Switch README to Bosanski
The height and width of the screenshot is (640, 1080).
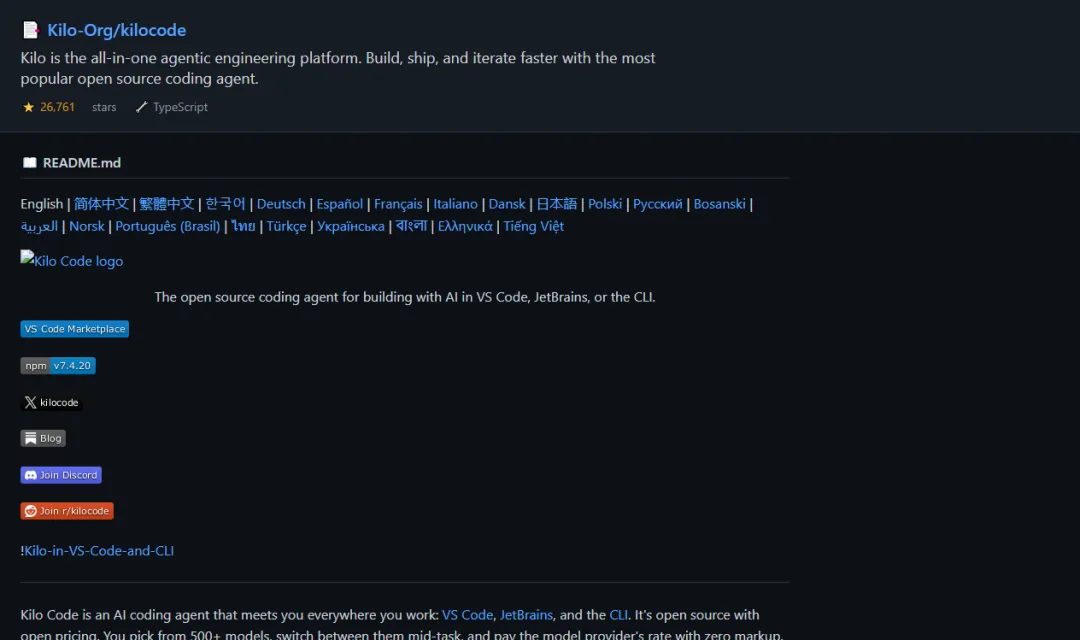pos(719,204)
